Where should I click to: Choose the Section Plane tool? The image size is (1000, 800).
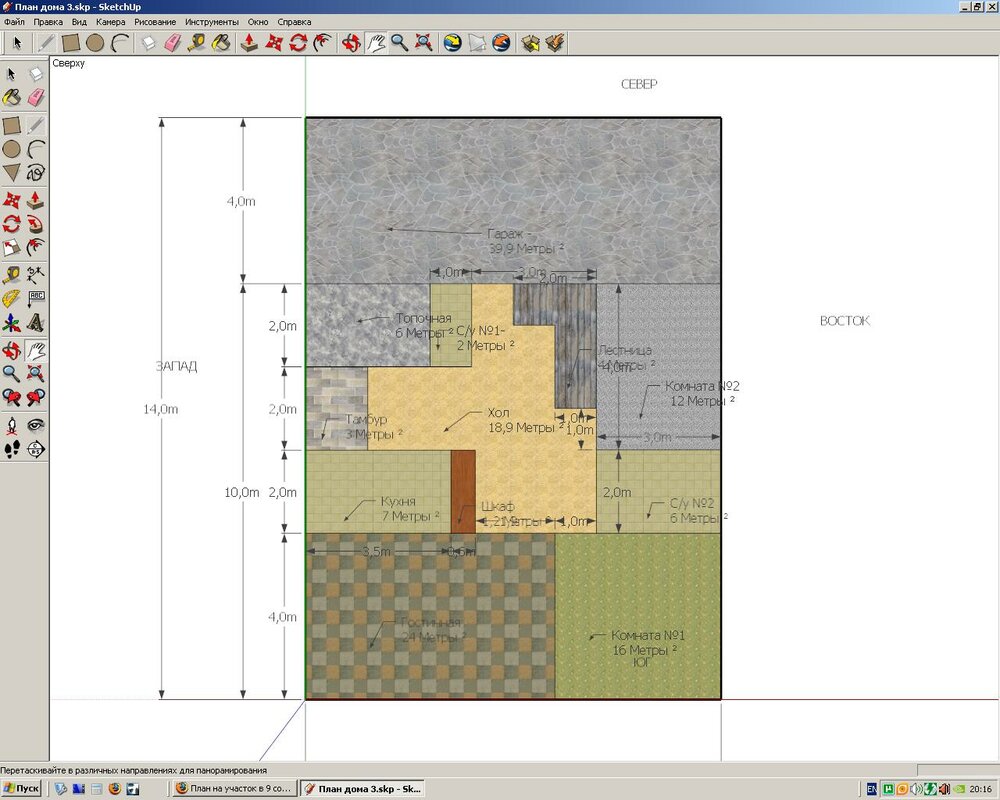36,450
